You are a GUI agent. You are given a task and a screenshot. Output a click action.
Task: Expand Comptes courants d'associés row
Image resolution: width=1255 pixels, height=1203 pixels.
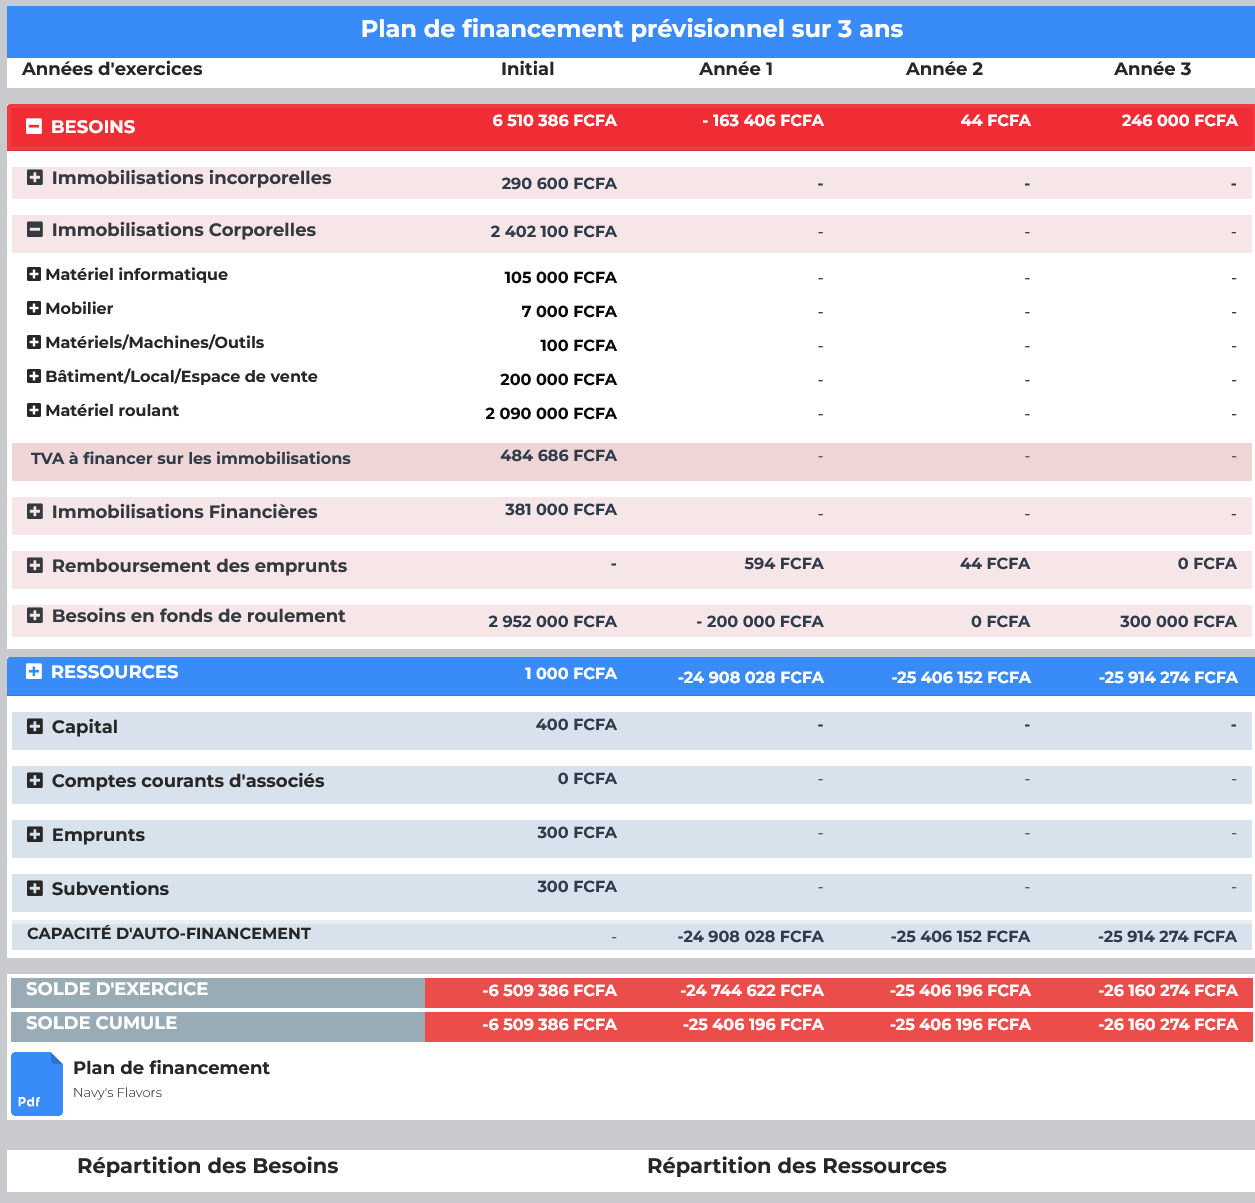click(35, 781)
